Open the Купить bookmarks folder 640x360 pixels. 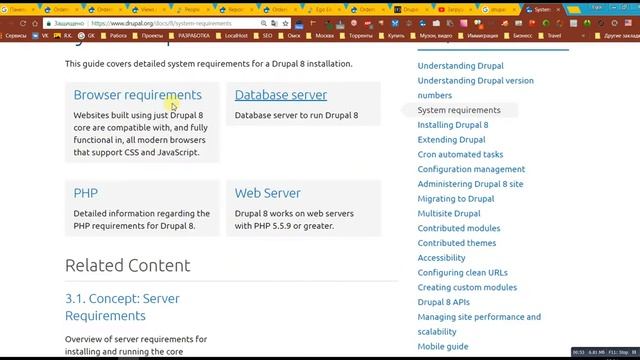coord(392,36)
